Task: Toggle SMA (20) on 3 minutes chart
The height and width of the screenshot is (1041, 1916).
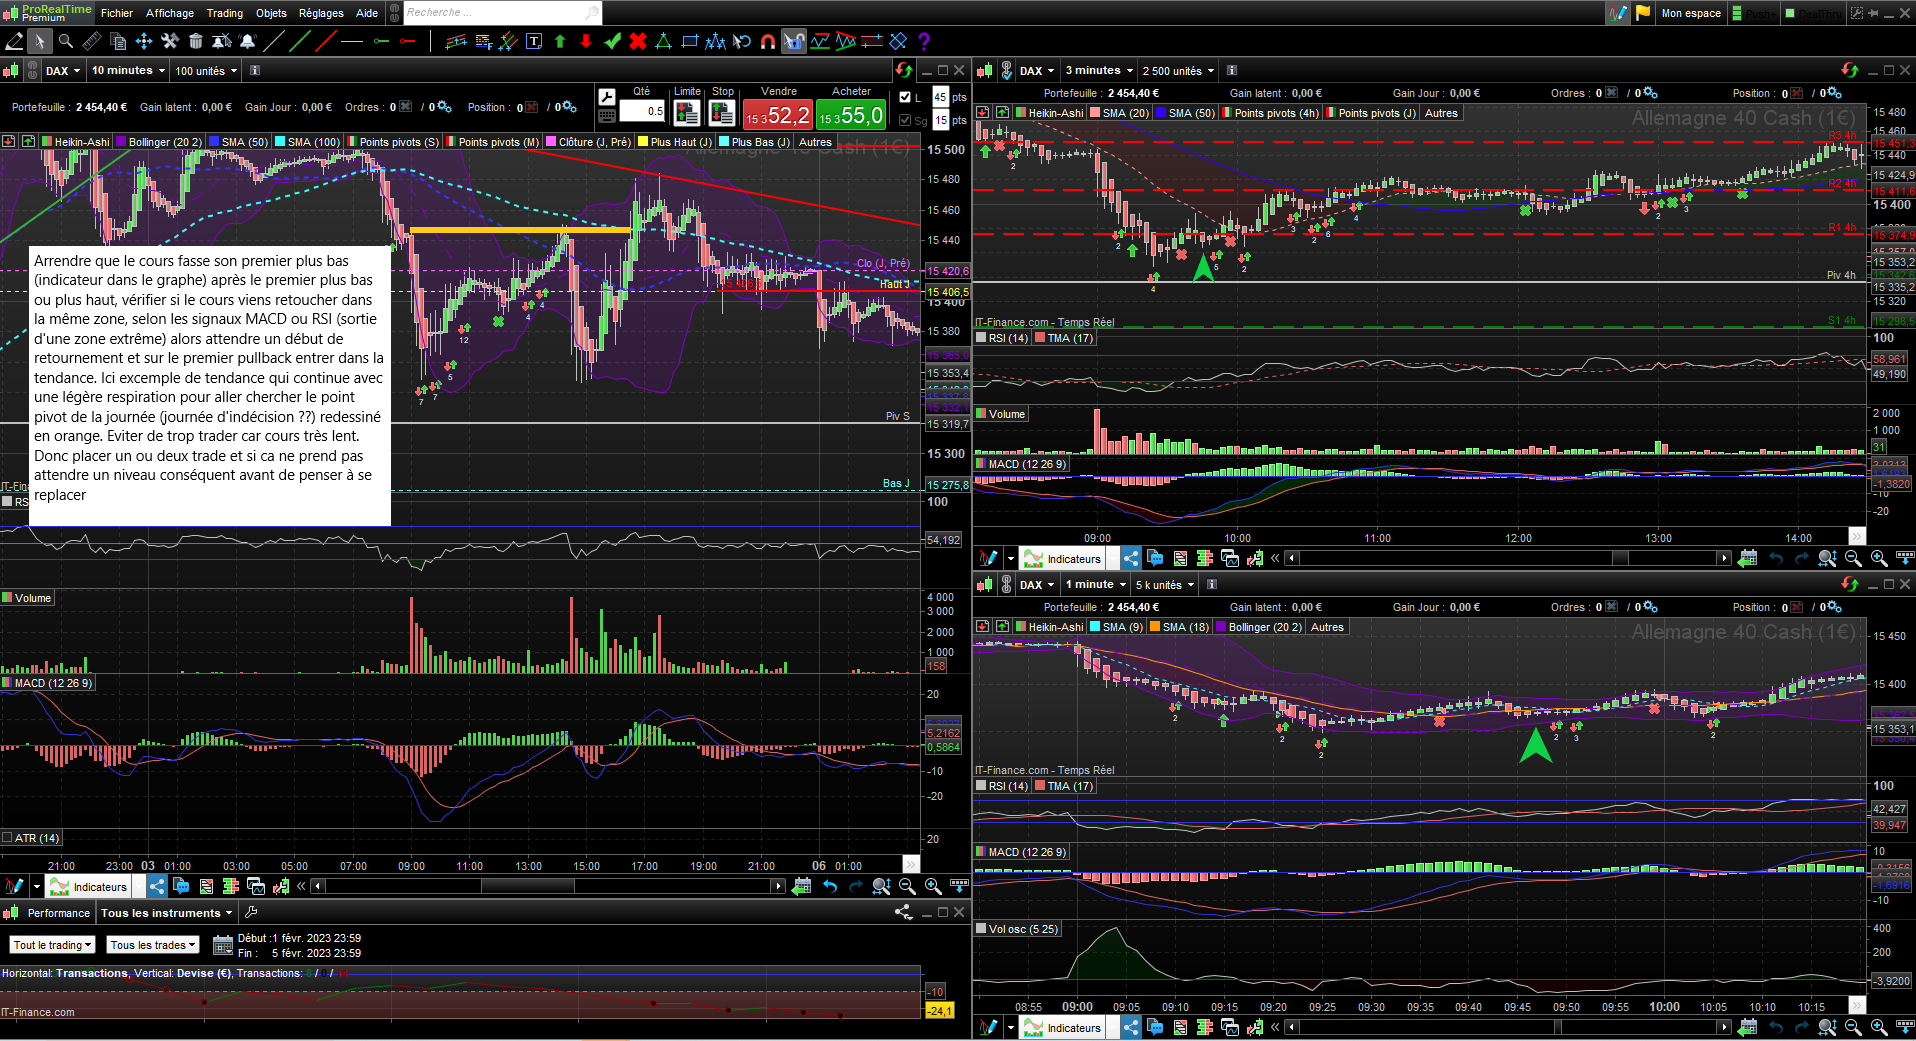Action: click(x=1119, y=113)
